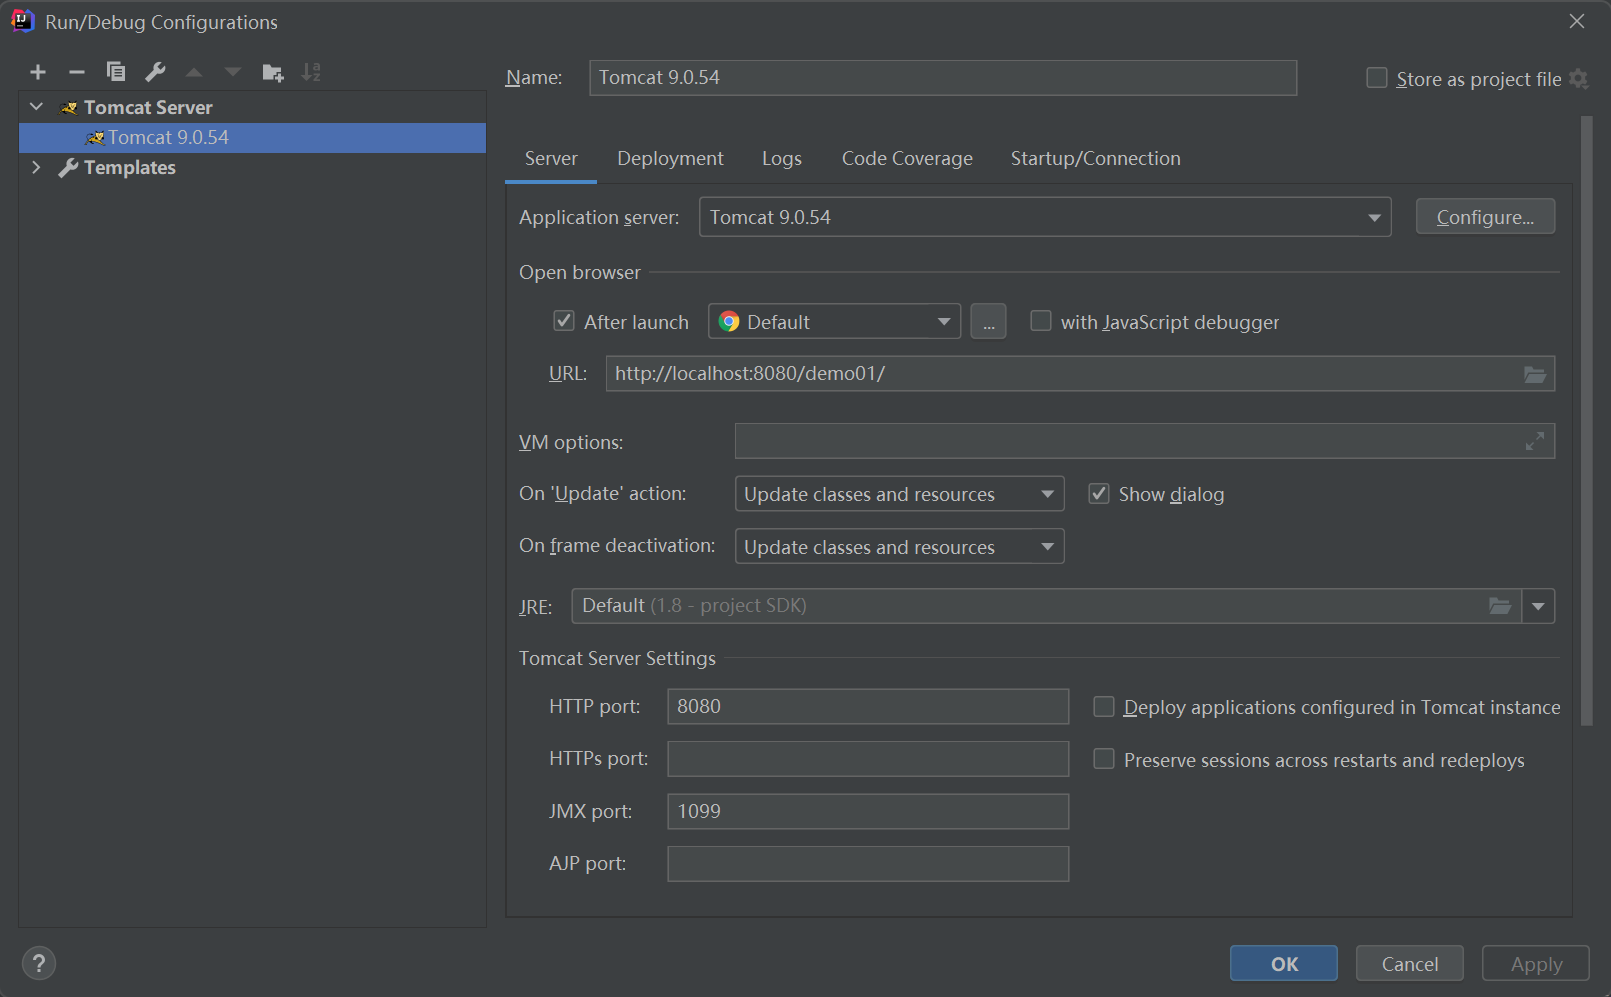
Task: Open the JRE dropdown arrow
Action: (x=1538, y=606)
